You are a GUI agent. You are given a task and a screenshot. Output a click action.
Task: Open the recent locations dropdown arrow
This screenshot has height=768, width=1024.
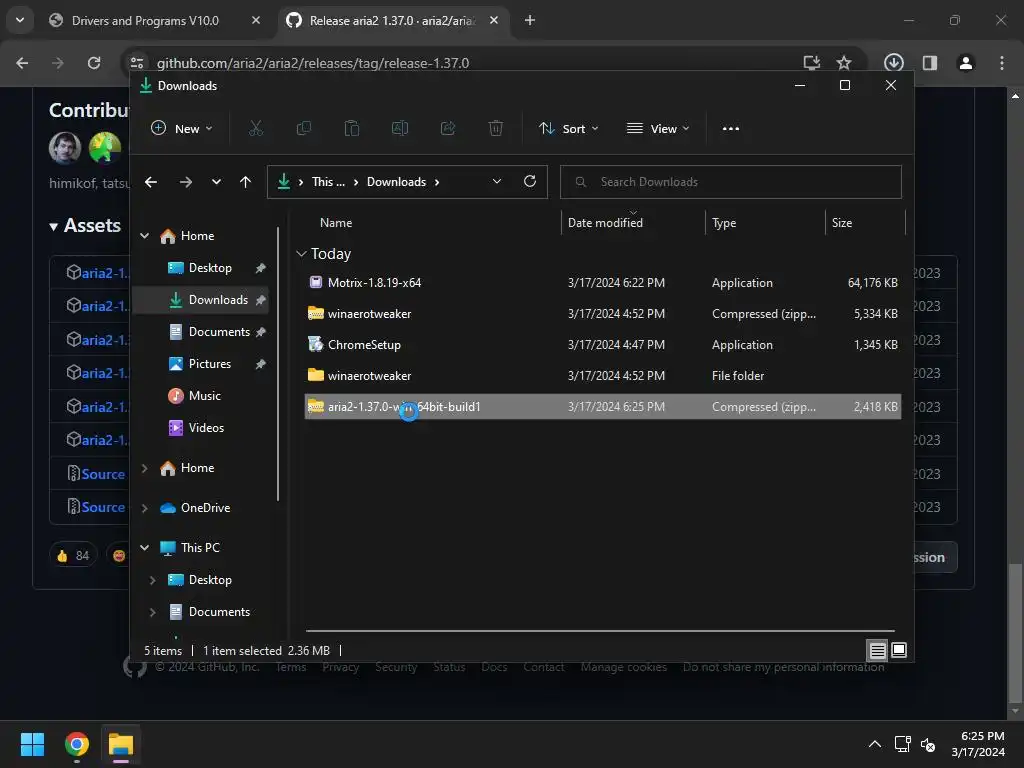(216, 182)
